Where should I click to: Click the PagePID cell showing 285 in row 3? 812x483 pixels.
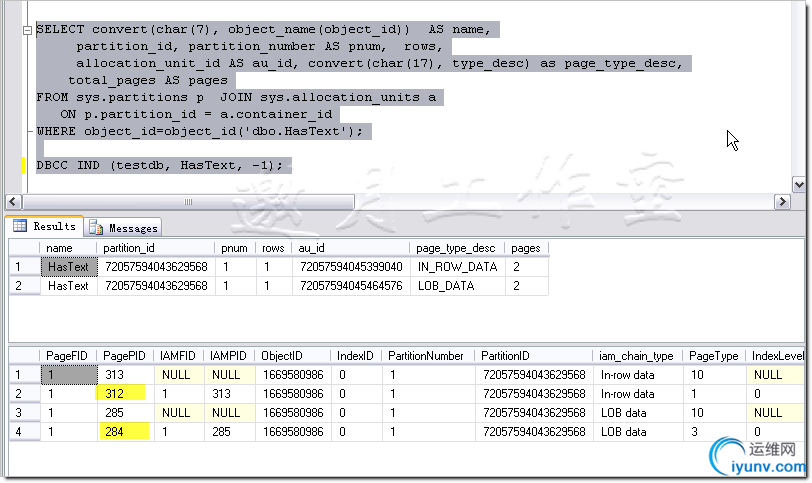125,413
